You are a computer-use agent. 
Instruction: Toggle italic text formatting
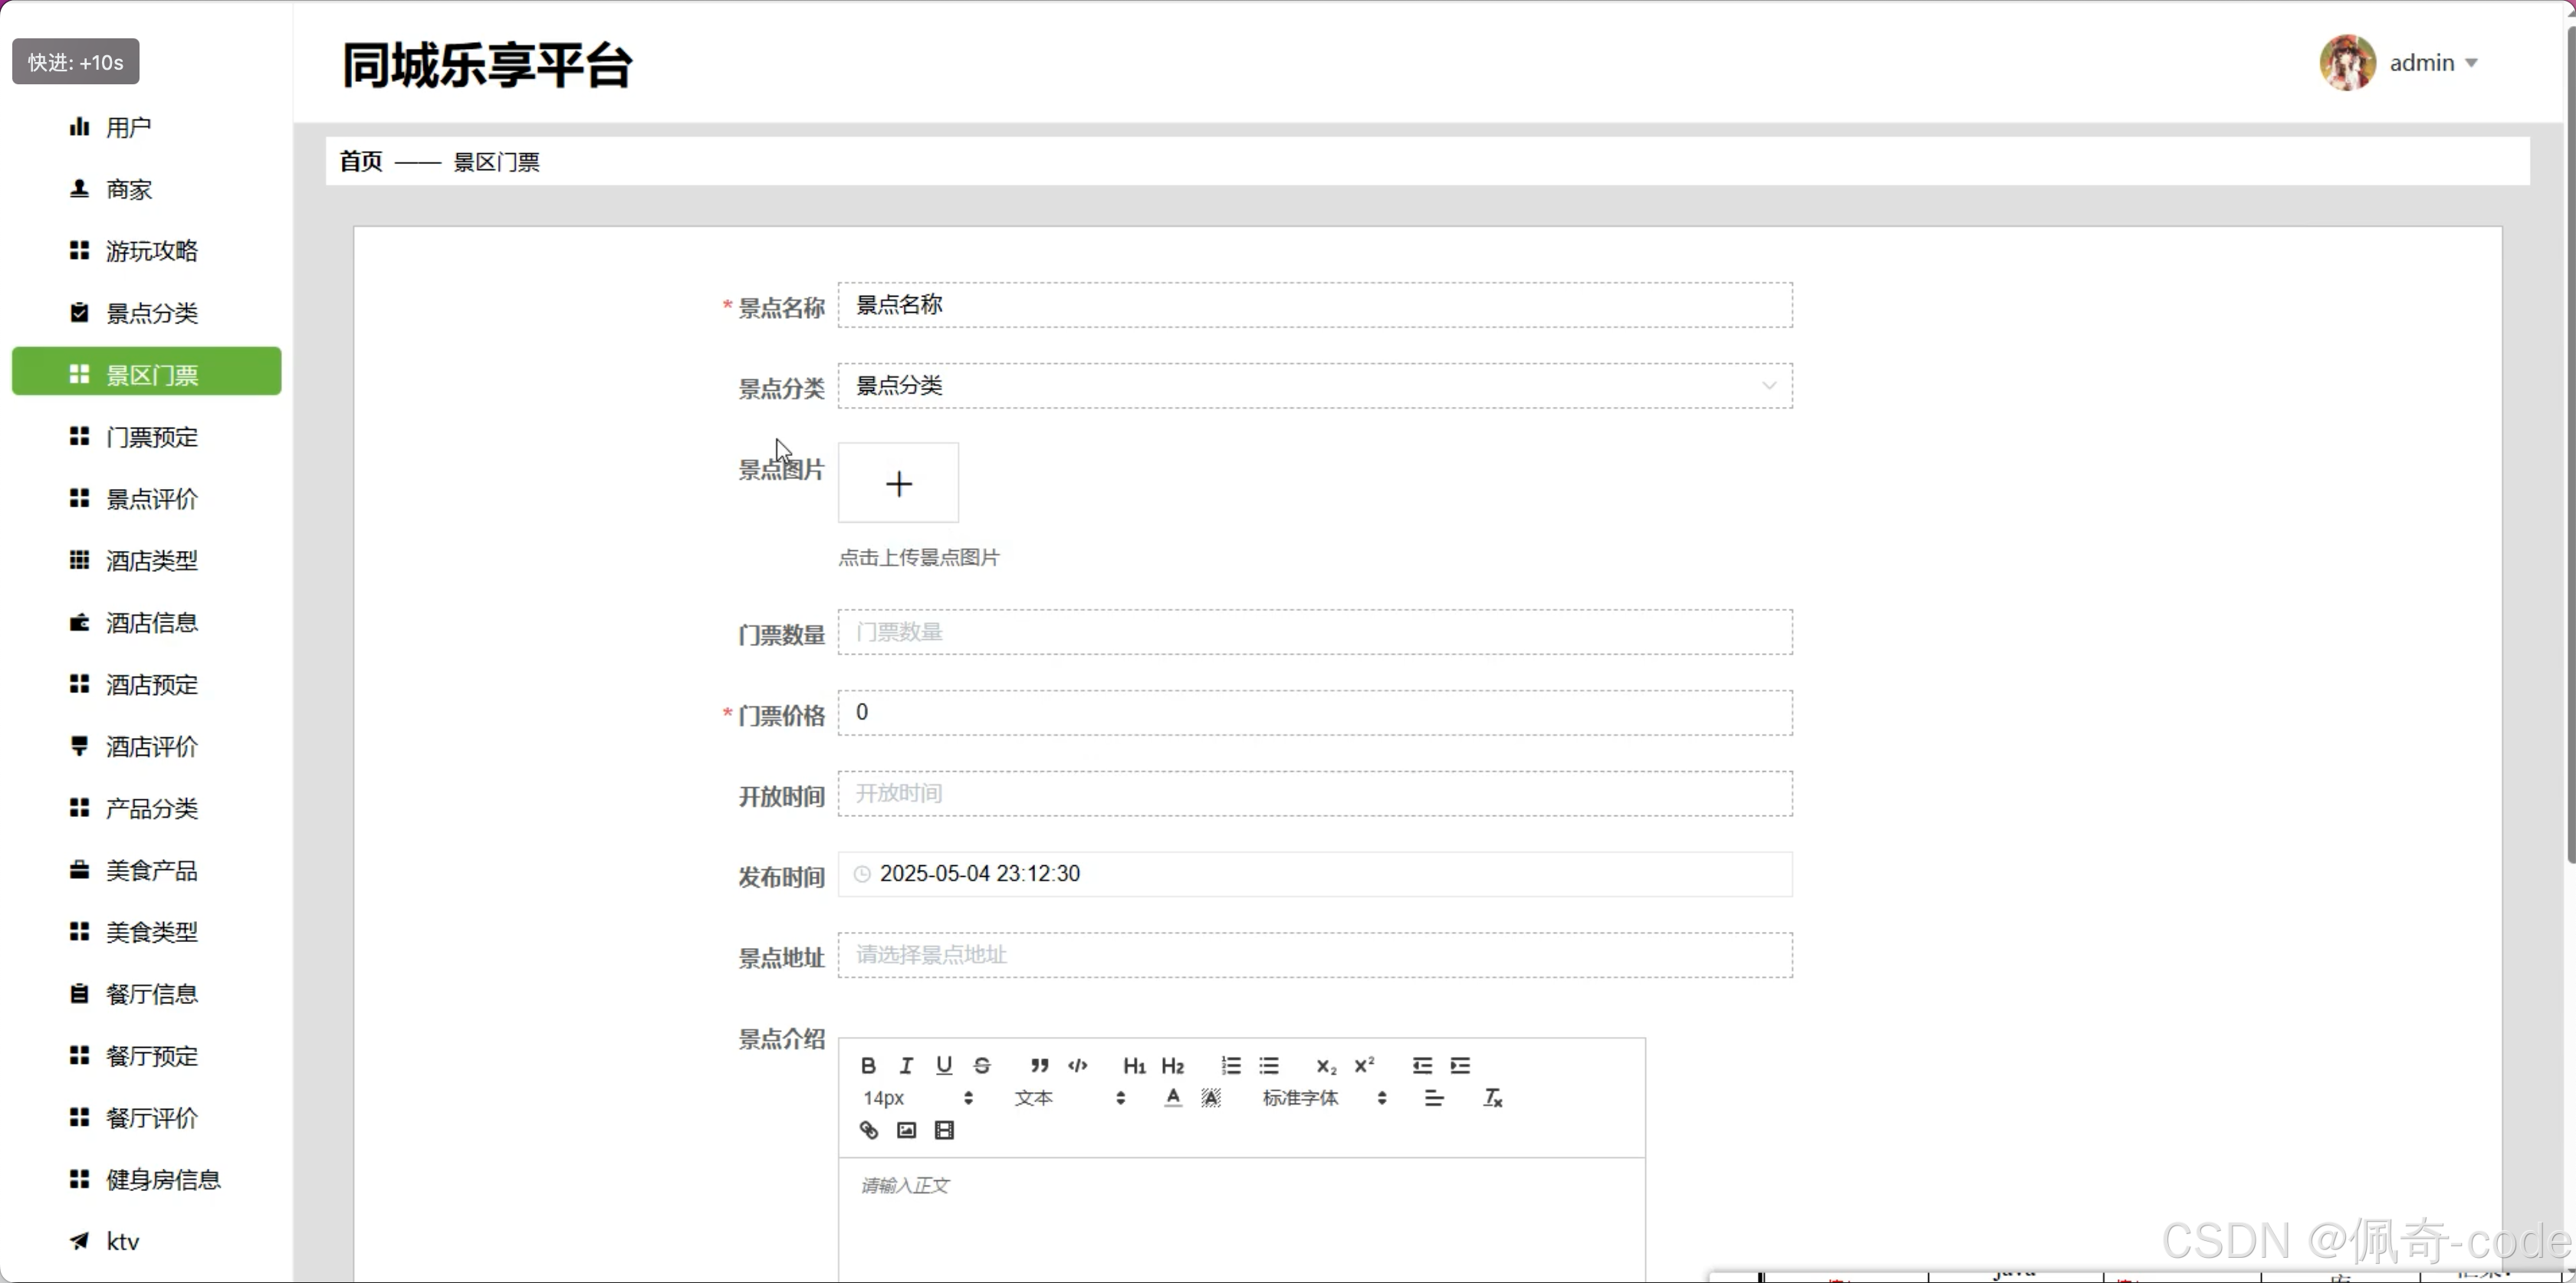pyautogui.click(x=906, y=1065)
